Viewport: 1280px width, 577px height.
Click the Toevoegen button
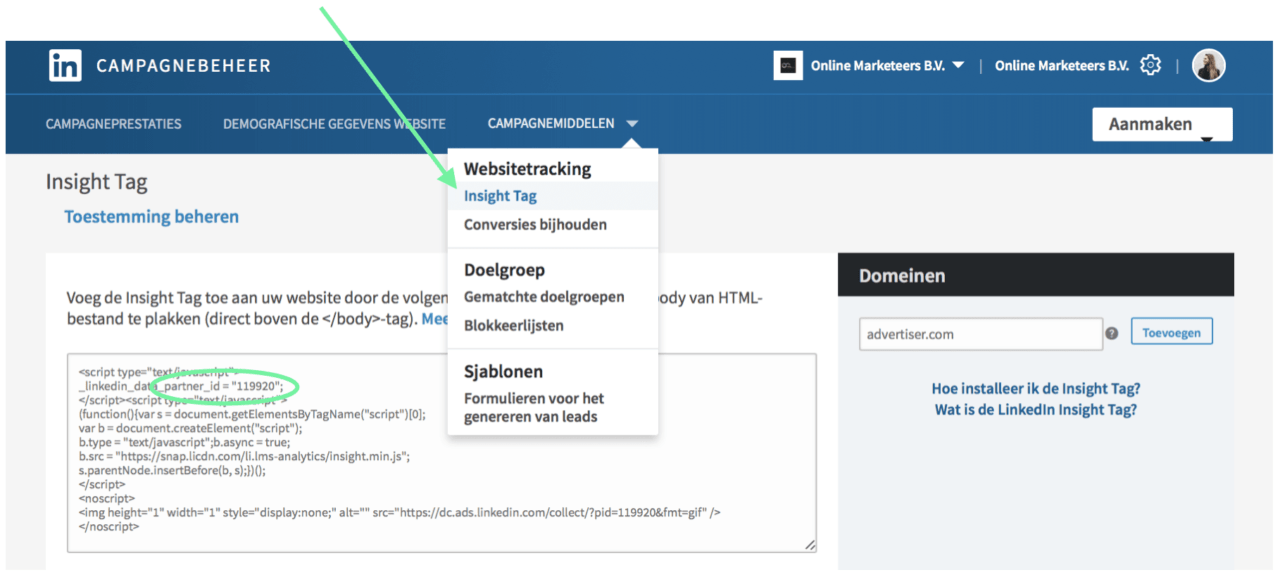[1171, 332]
